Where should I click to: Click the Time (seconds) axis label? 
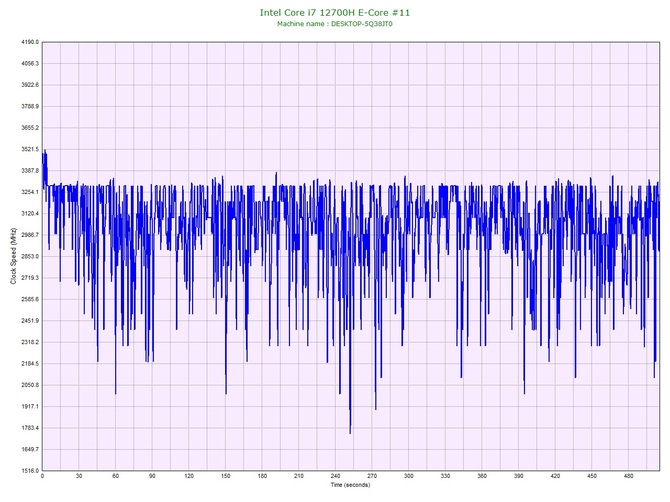pyautogui.click(x=350, y=485)
